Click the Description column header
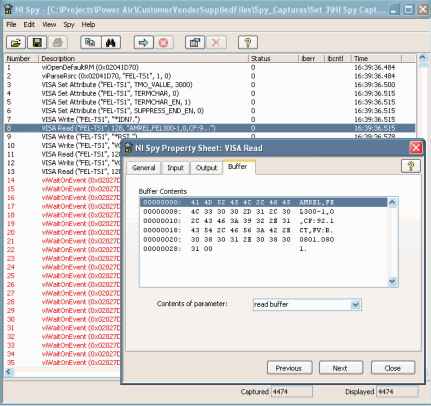Viewport: 431px width, 406px height. pos(144,58)
